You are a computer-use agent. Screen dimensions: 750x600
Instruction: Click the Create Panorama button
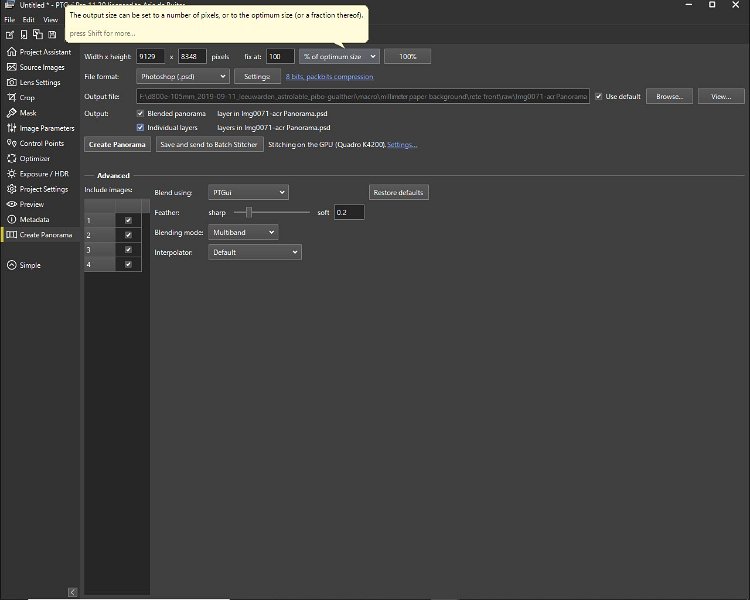pos(118,145)
